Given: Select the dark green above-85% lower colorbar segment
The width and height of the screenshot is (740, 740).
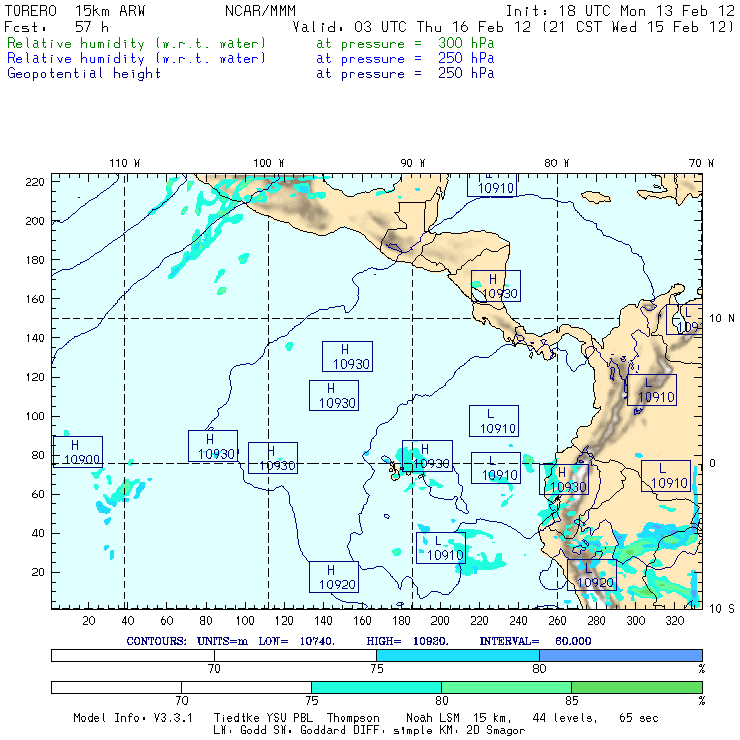Looking at the screenshot, I should (x=637, y=687).
